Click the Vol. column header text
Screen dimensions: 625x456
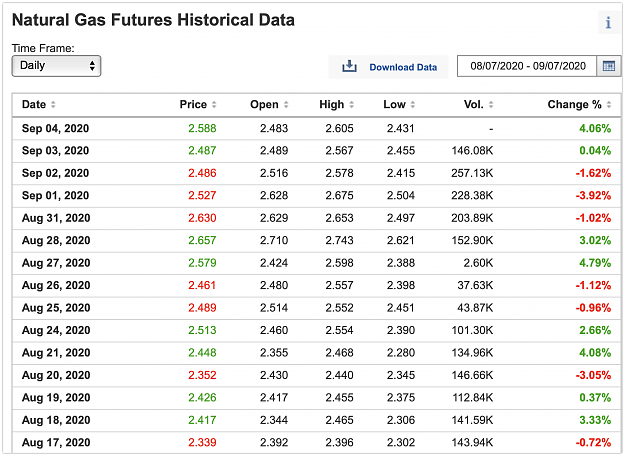pyautogui.click(x=474, y=104)
